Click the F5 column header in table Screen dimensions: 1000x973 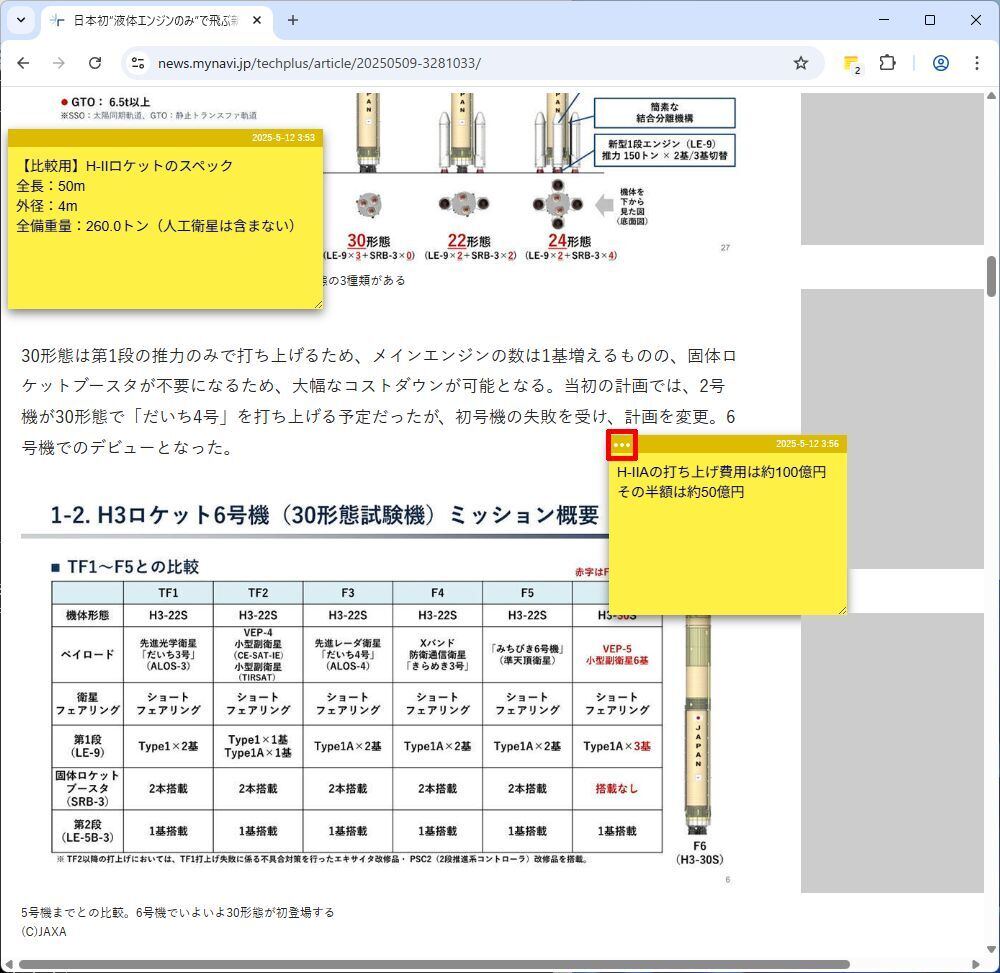(x=527, y=593)
